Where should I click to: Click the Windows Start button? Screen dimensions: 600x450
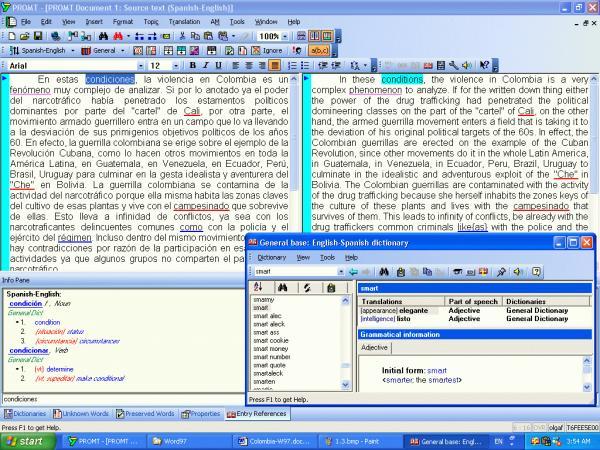pyautogui.click(x=28, y=441)
